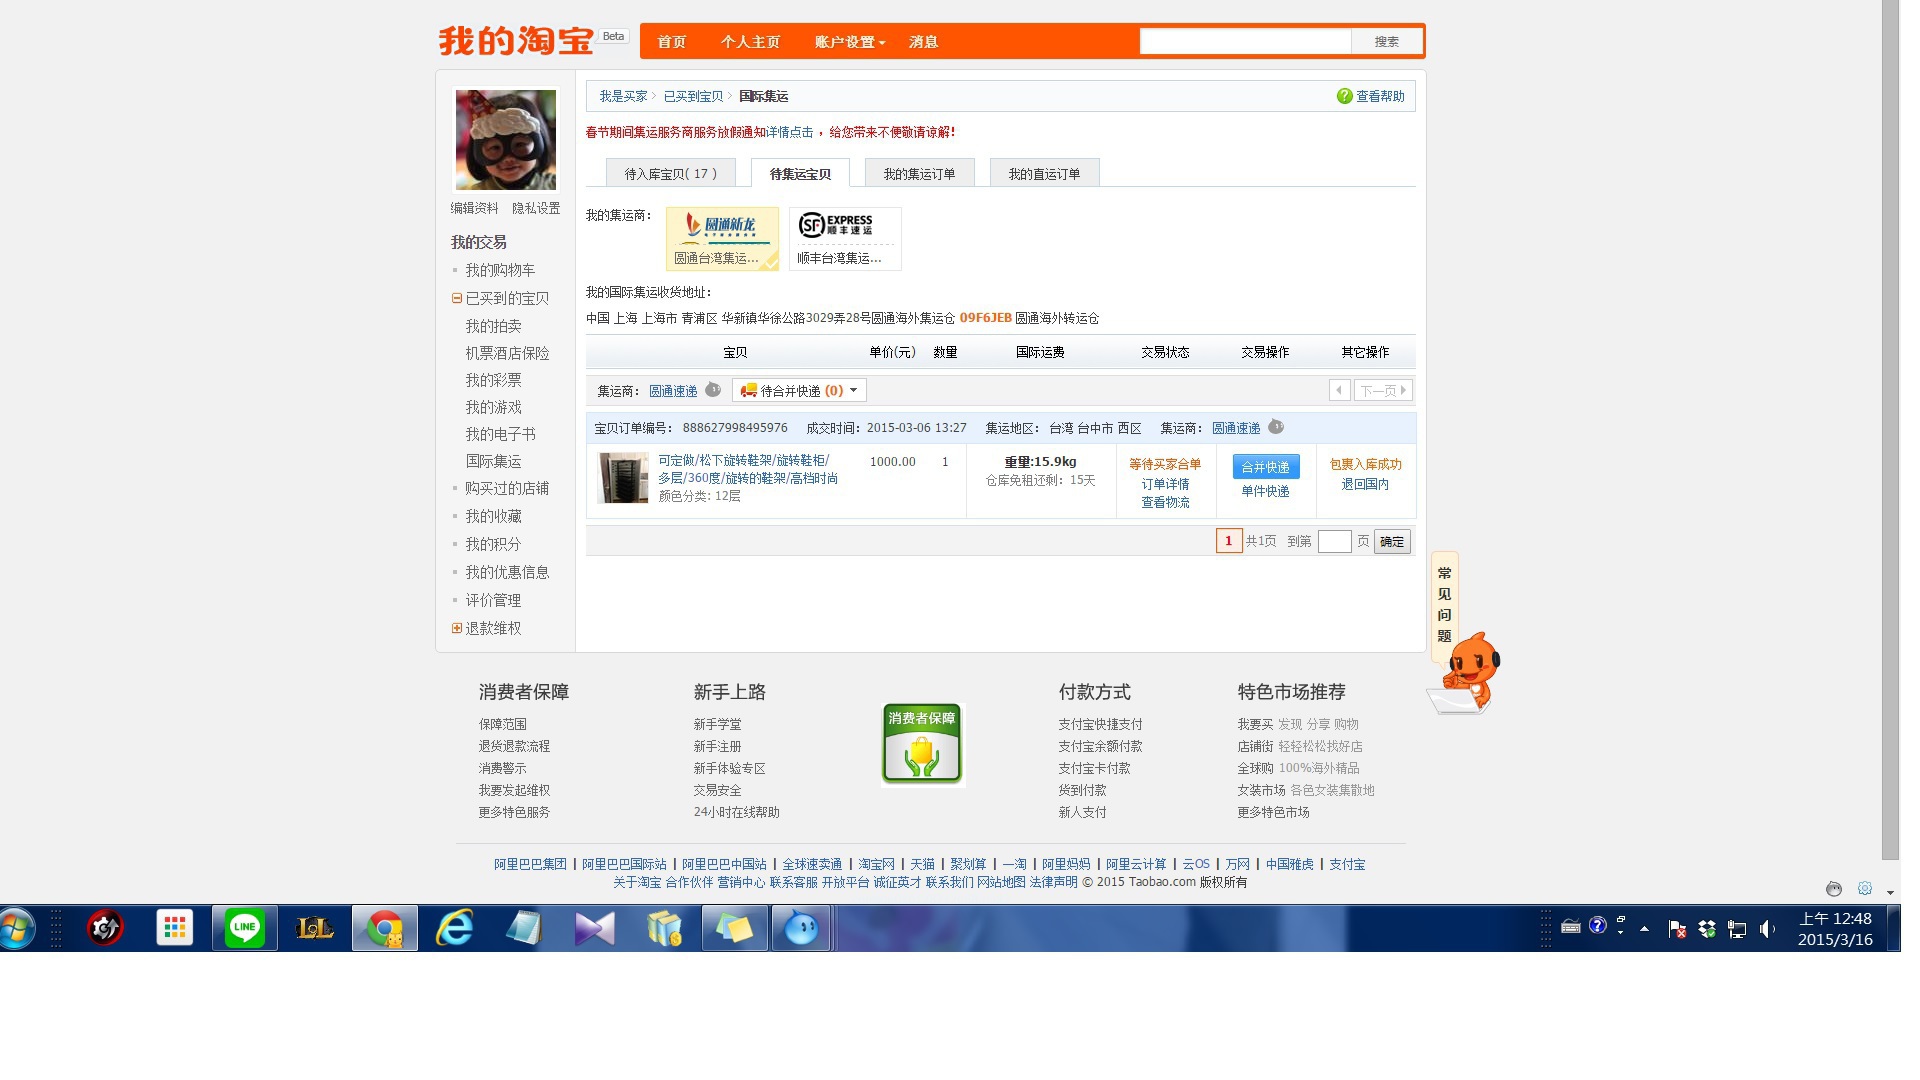The image size is (1920, 1080).
Task: Click the 单件快递 link
Action: click(x=1265, y=491)
